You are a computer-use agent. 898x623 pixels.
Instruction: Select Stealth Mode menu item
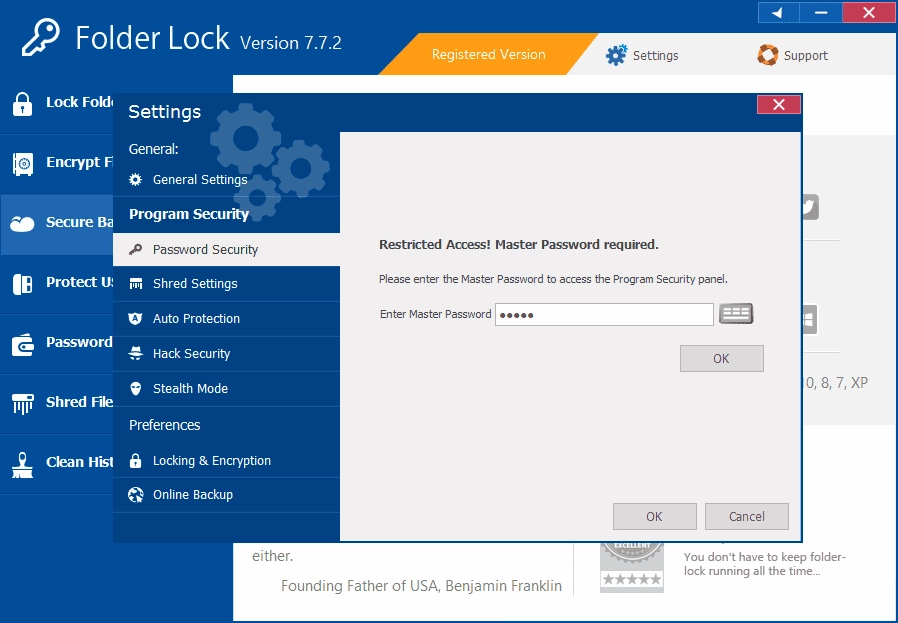click(x=226, y=389)
